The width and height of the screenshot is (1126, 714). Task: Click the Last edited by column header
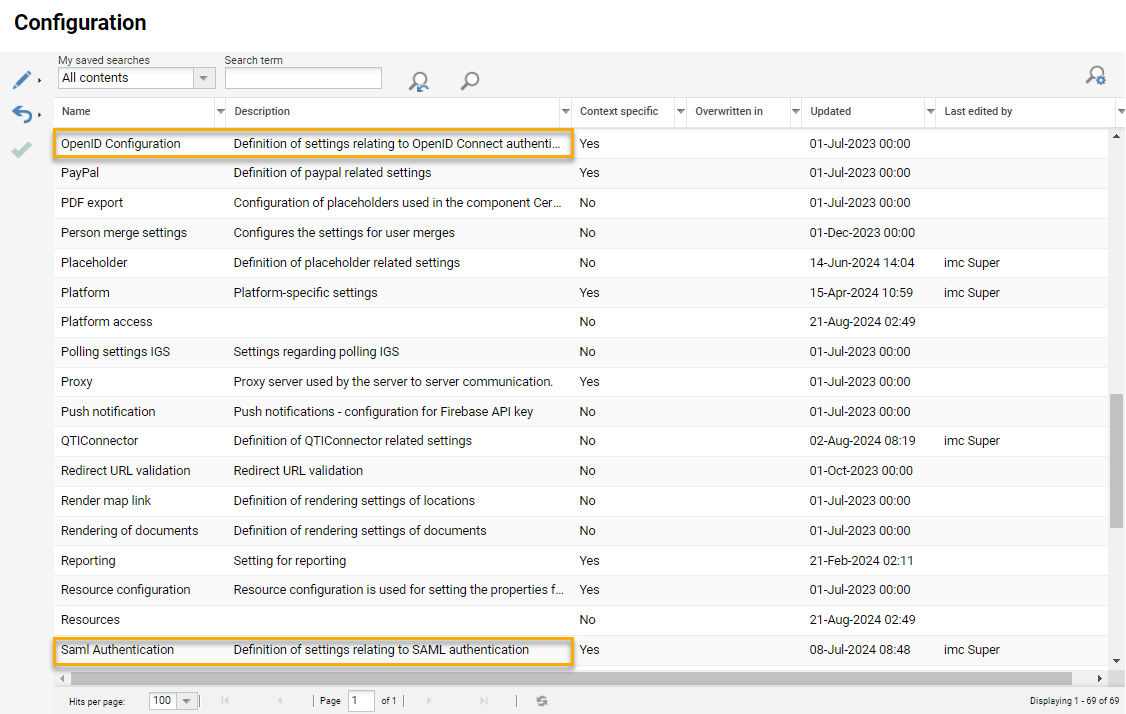pos(978,111)
